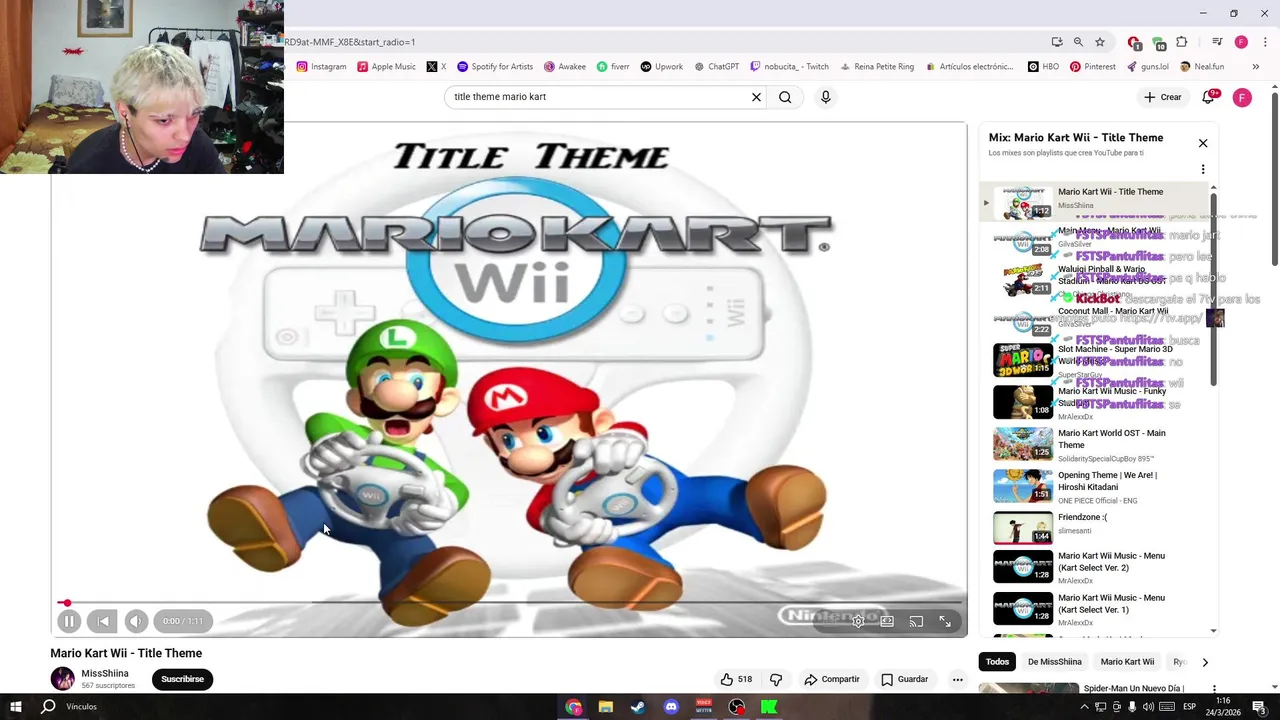This screenshot has height=720, width=1280.
Task: Click the YouTube search magnifier button
Action: pyautogui.click(x=785, y=97)
